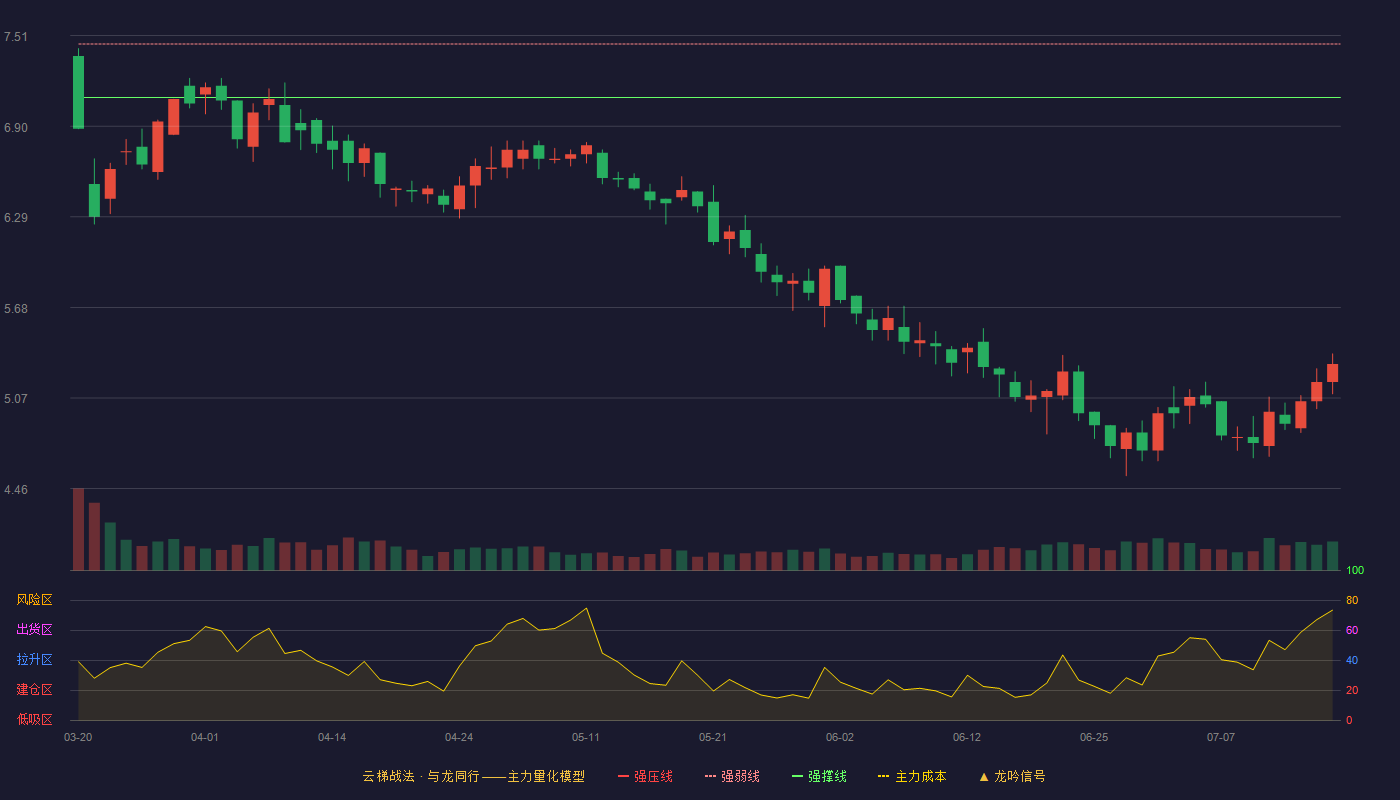1400x800 pixels.
Task: Click the 05-21 date label
Action: pos(713,737)
